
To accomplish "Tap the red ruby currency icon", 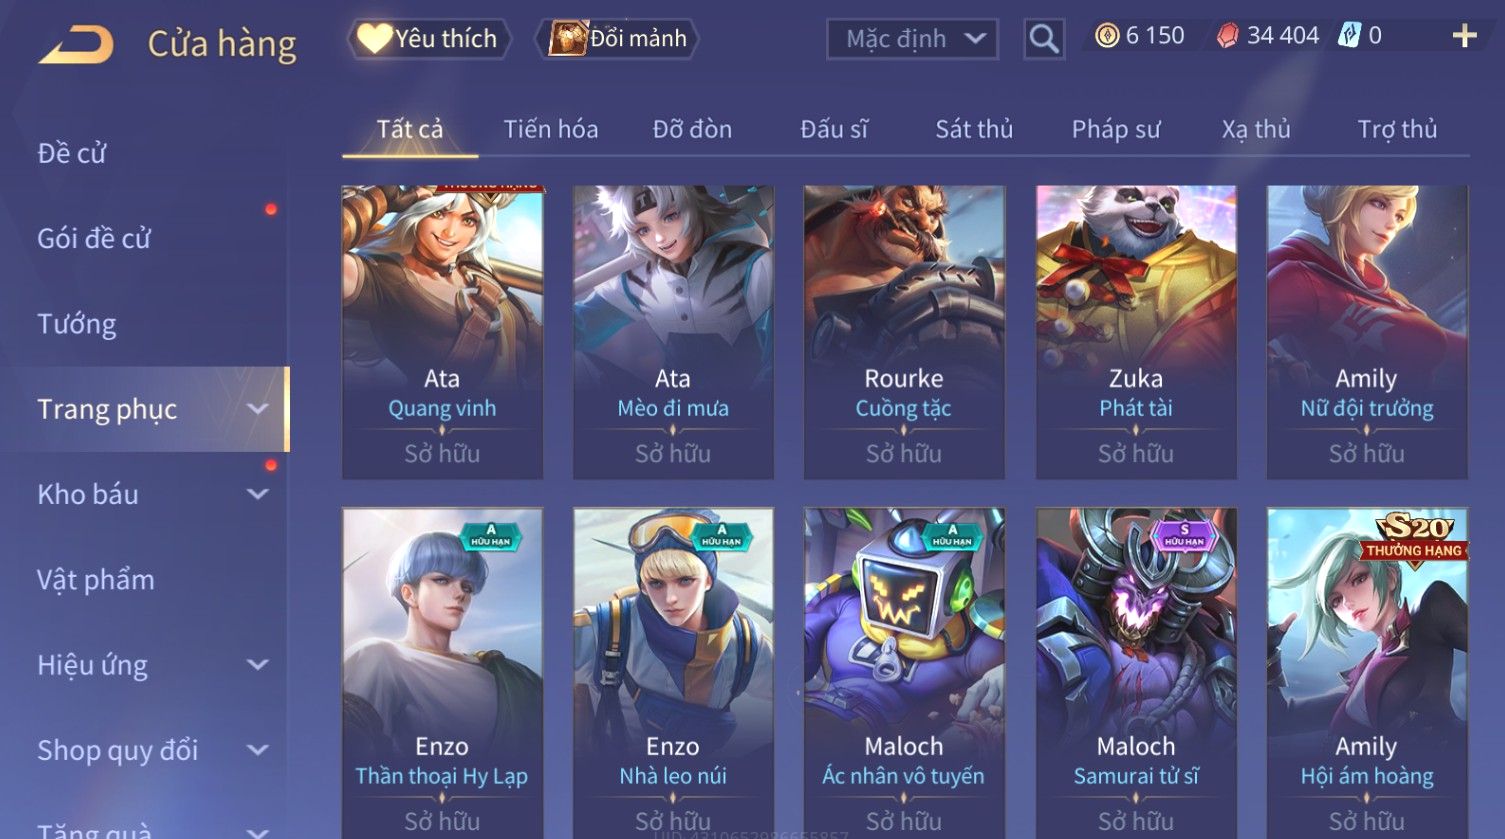I will point(1227,36).
